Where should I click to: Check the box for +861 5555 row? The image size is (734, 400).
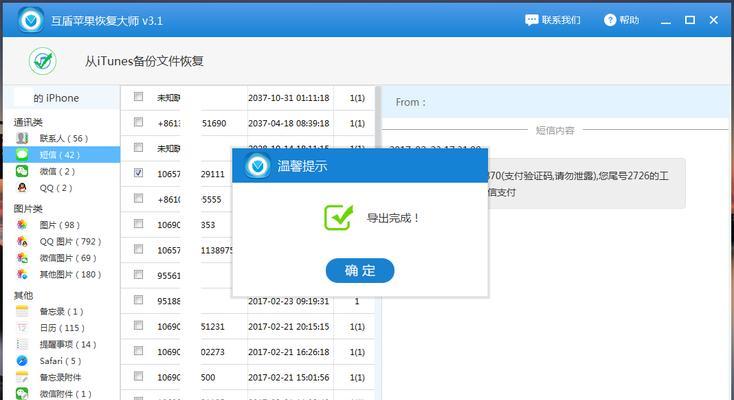(x=138, y=198)
